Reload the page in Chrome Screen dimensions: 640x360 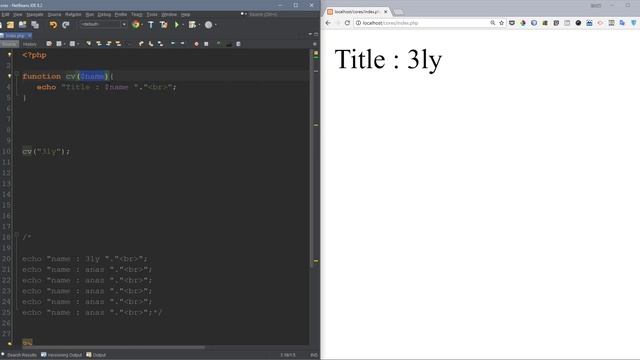pos(347,23)
